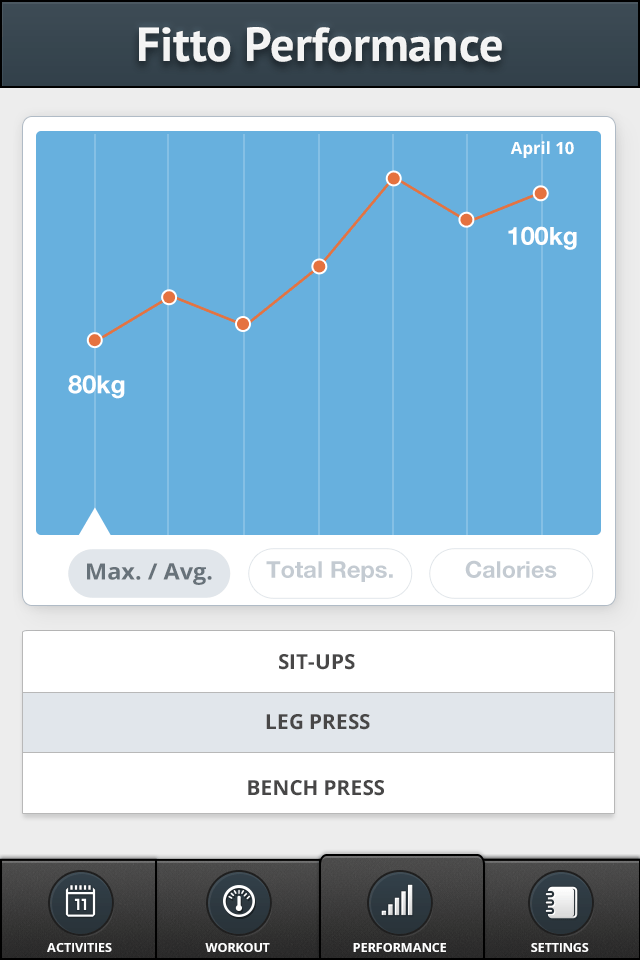Select the last data point under April 10
640x960 pixels.
point(541,193)
